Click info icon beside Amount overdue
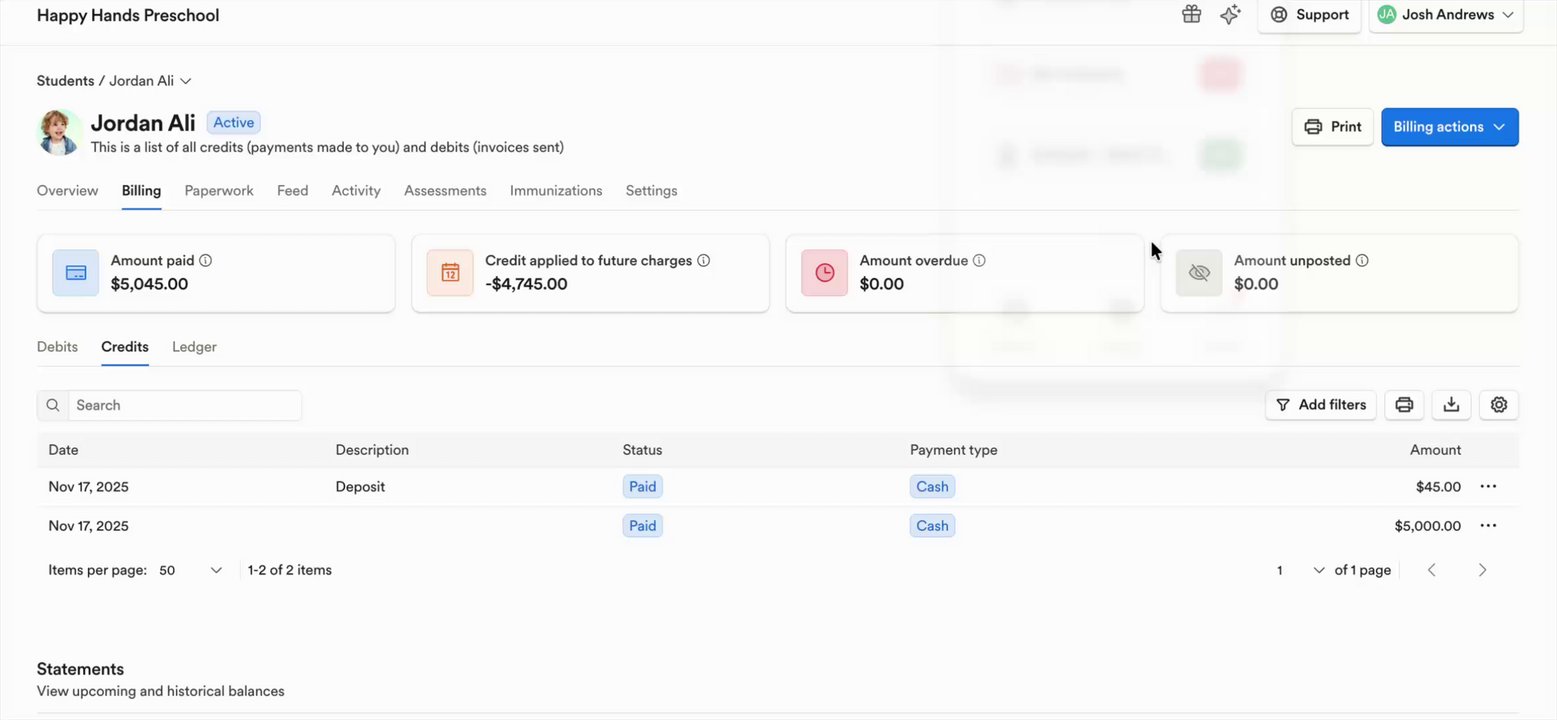This screenshot has height=720, width=1557. 979,261
